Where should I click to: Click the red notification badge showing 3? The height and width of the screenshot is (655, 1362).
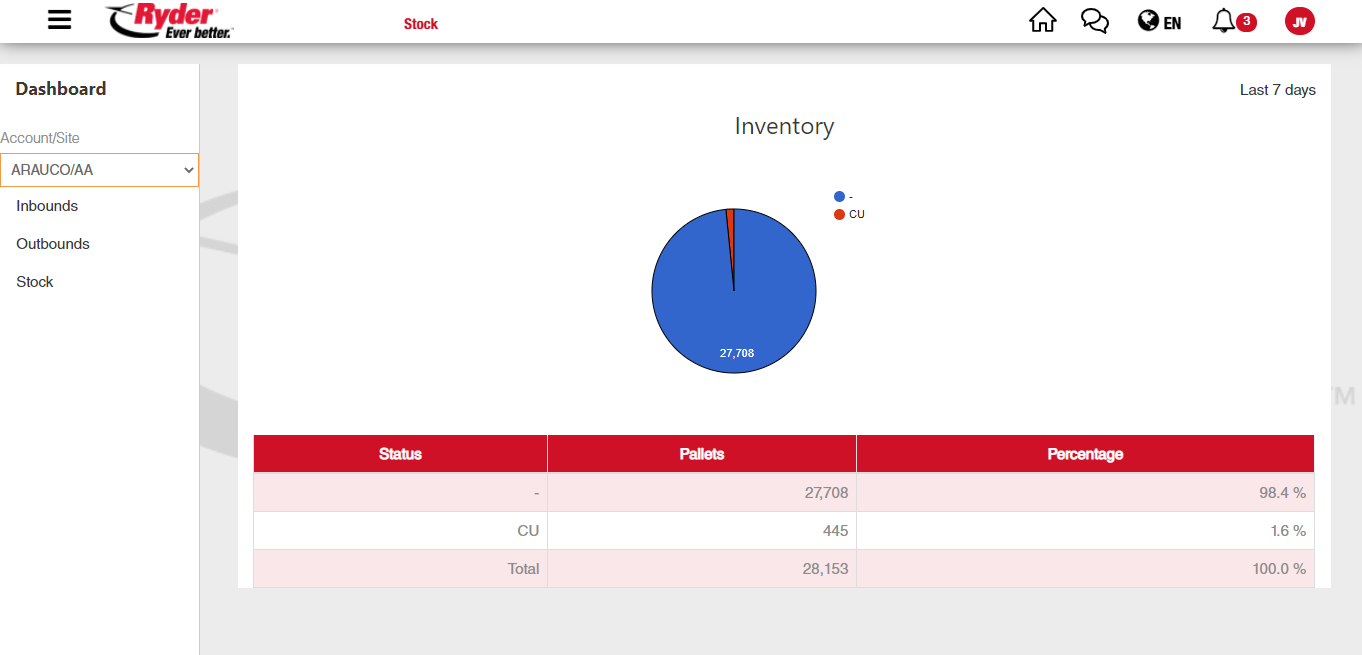click(x=1246, y=21)
